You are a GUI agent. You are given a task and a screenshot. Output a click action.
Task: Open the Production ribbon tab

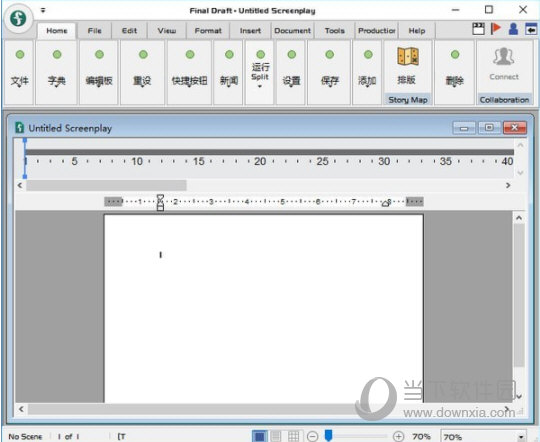coord(377,31)
